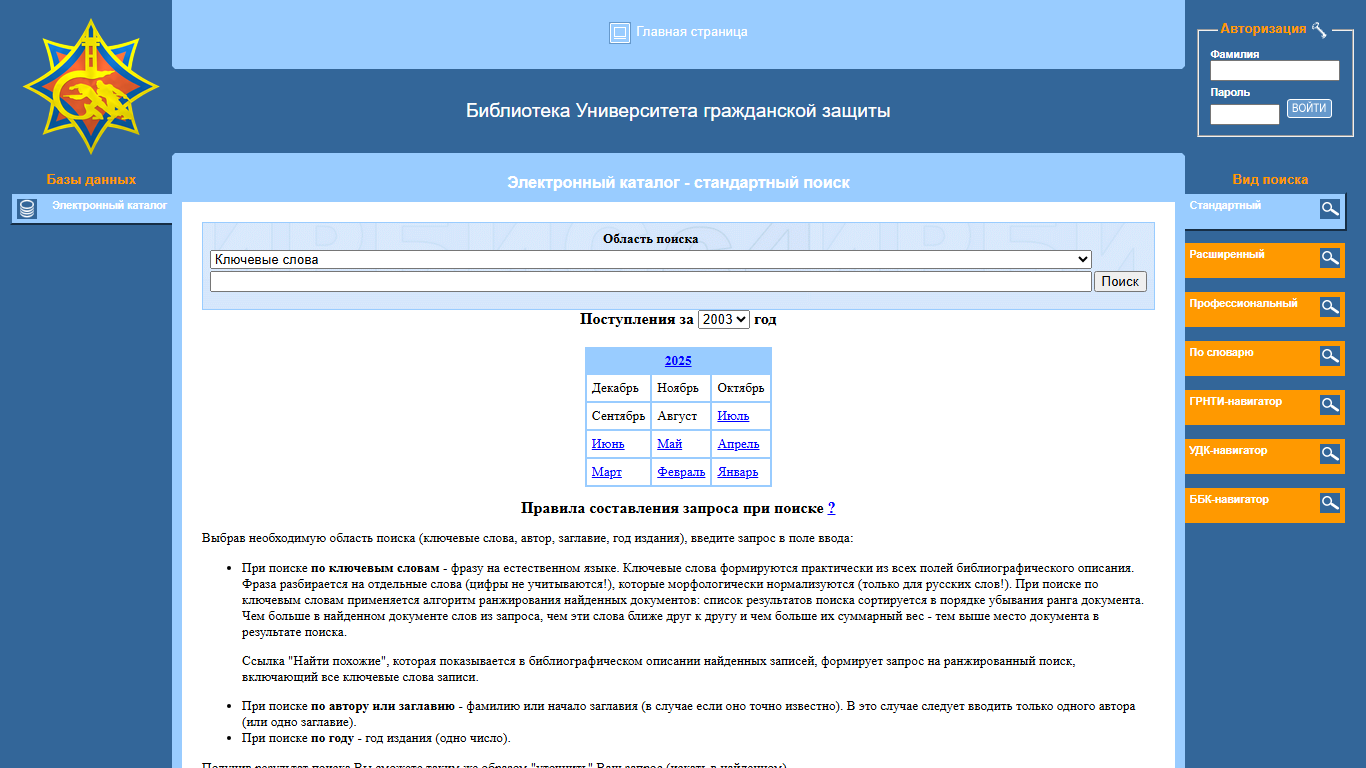Viewport: 1366px width, 768px height.
Task: Click the question mark help link
Action: [832, 508]
